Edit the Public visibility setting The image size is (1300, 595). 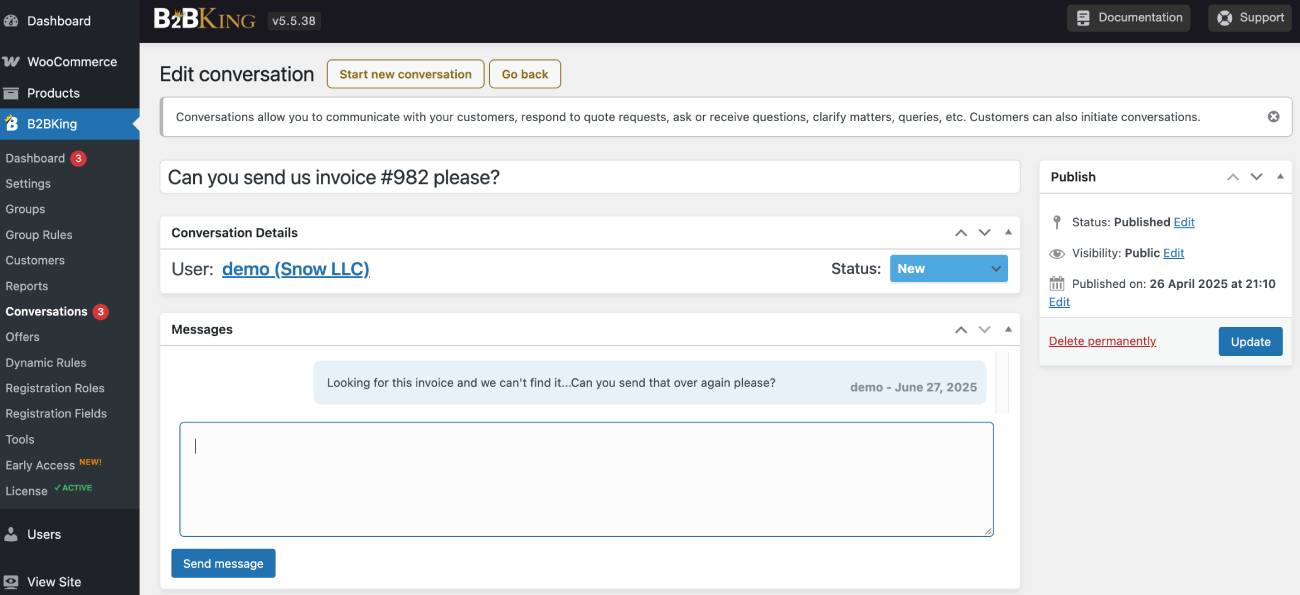1173,253
